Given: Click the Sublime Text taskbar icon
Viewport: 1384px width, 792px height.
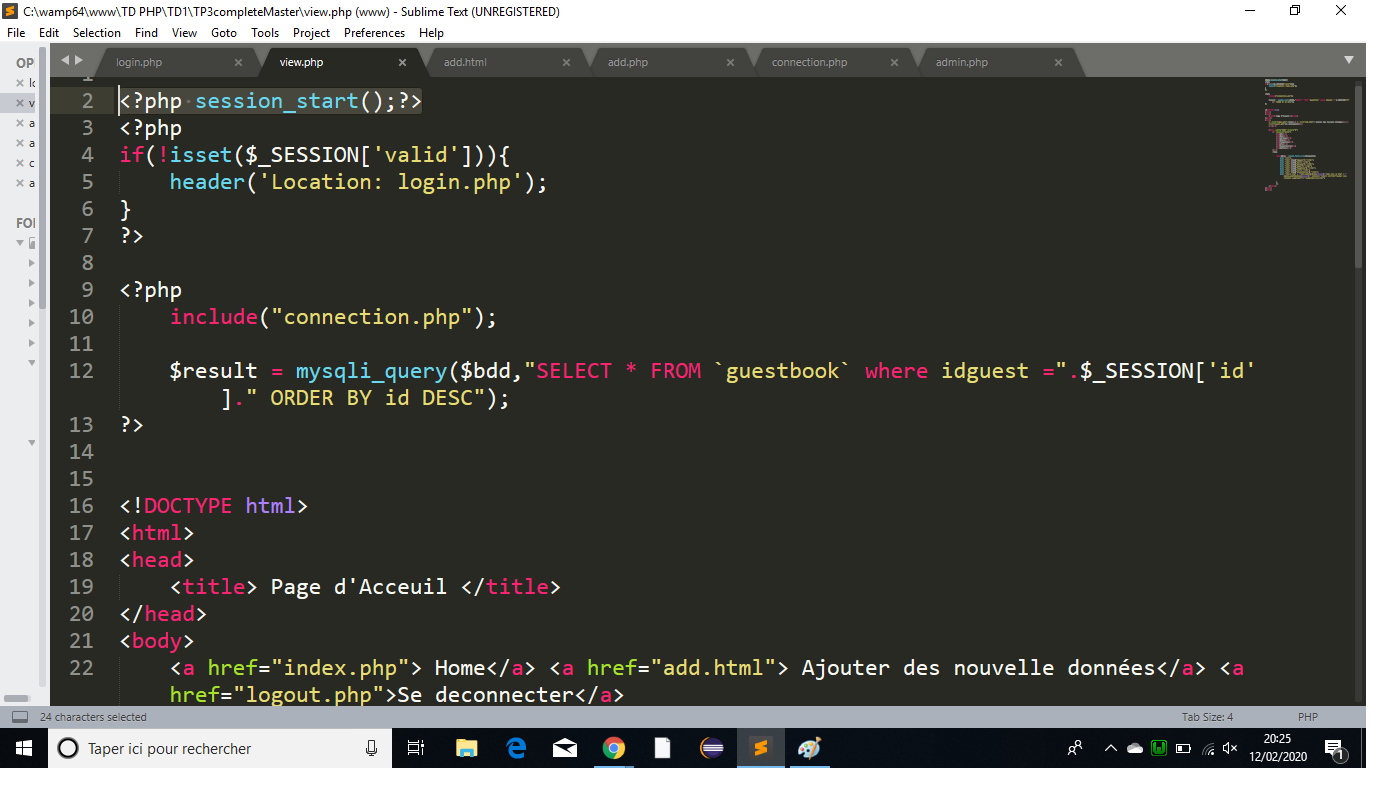Looking at the screenshot, I should tap(761, 748).
